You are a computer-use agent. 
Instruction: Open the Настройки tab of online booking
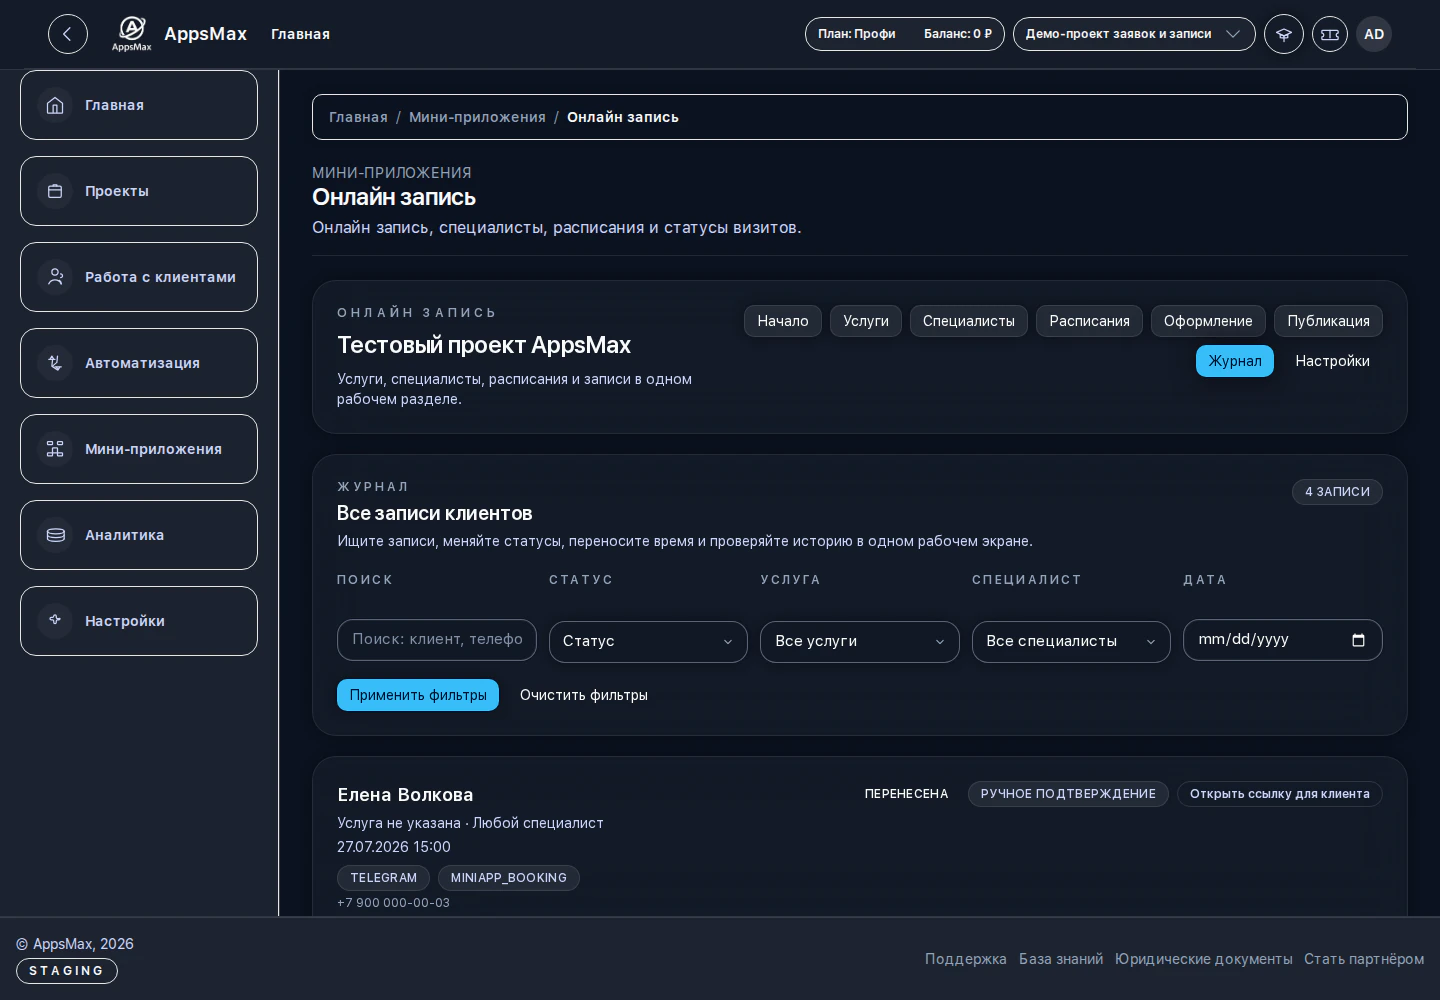1332,361
